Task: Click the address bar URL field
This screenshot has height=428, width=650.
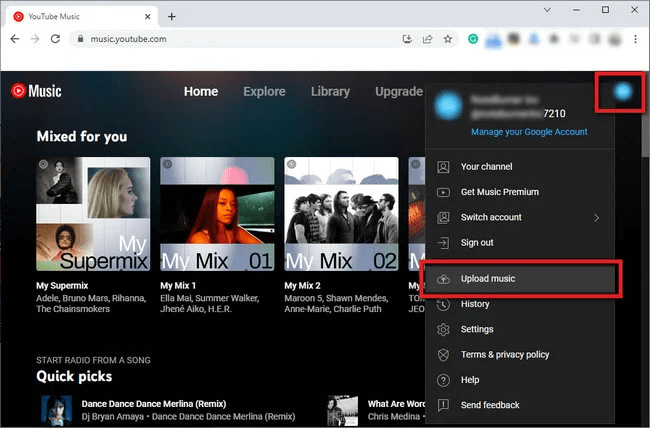Action: pyautogui.click(x=230, y=39)
